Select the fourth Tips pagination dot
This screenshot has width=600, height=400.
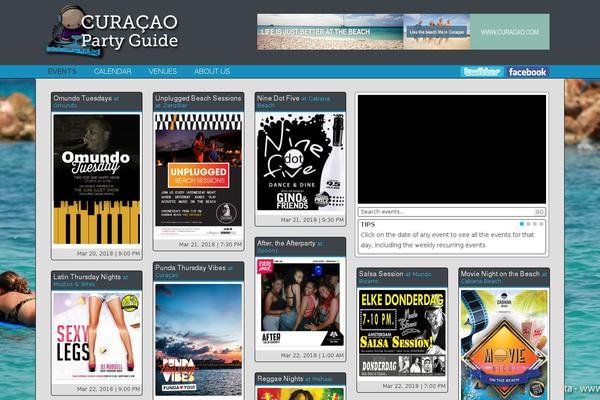(541, 224)
